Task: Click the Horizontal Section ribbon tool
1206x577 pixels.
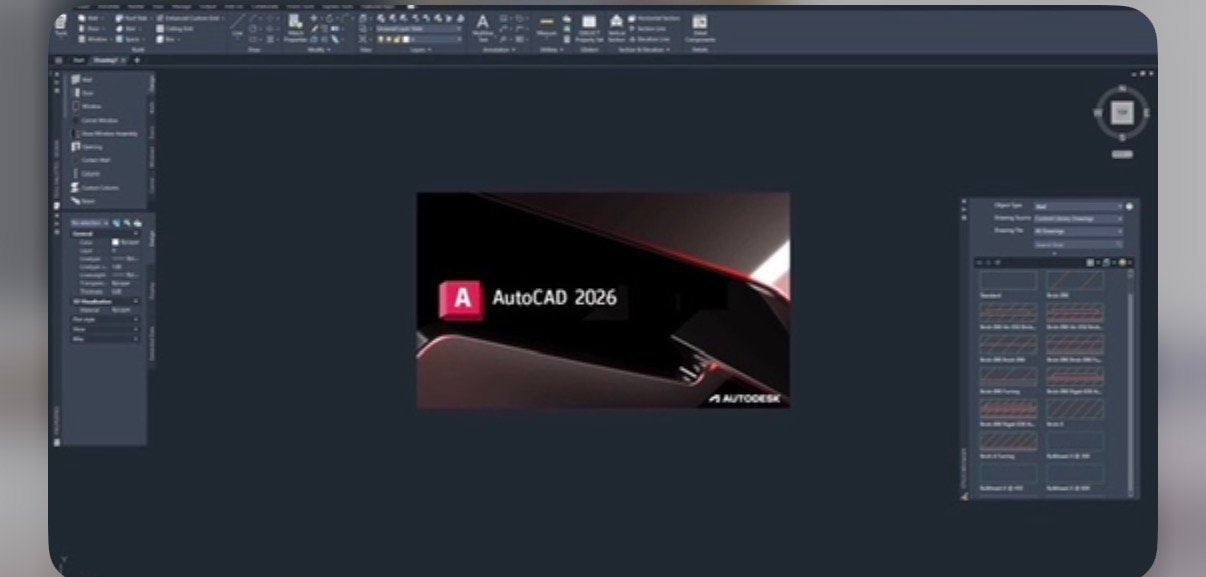Action: pyautogui.click(x=654, y=18)
